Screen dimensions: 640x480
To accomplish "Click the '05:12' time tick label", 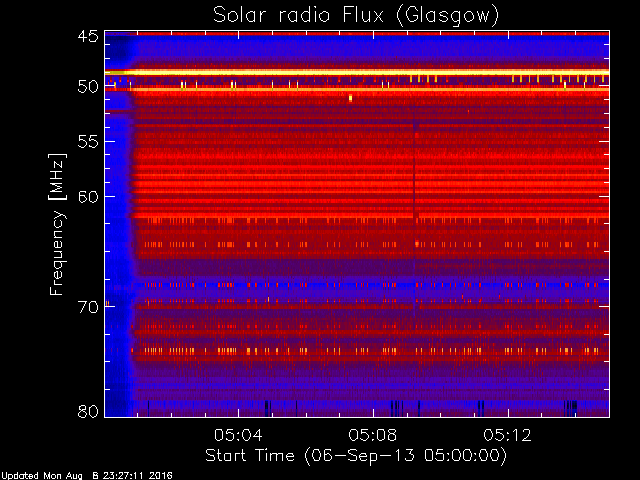I will point(507,435).
